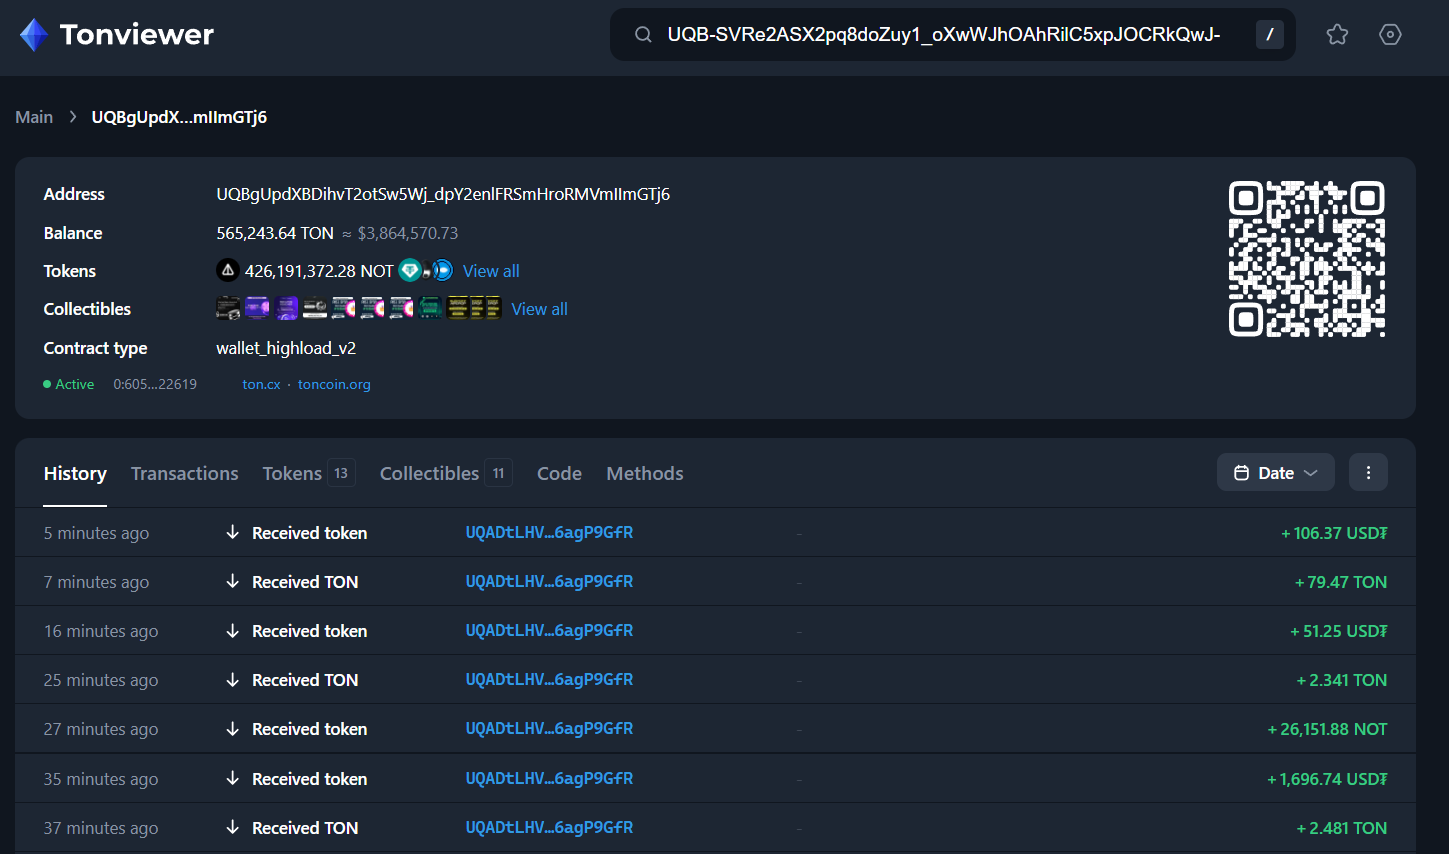The image size is (1449, 854).
Task: Click wallet_highload_v2 contract type text
Action: (286, 348)
